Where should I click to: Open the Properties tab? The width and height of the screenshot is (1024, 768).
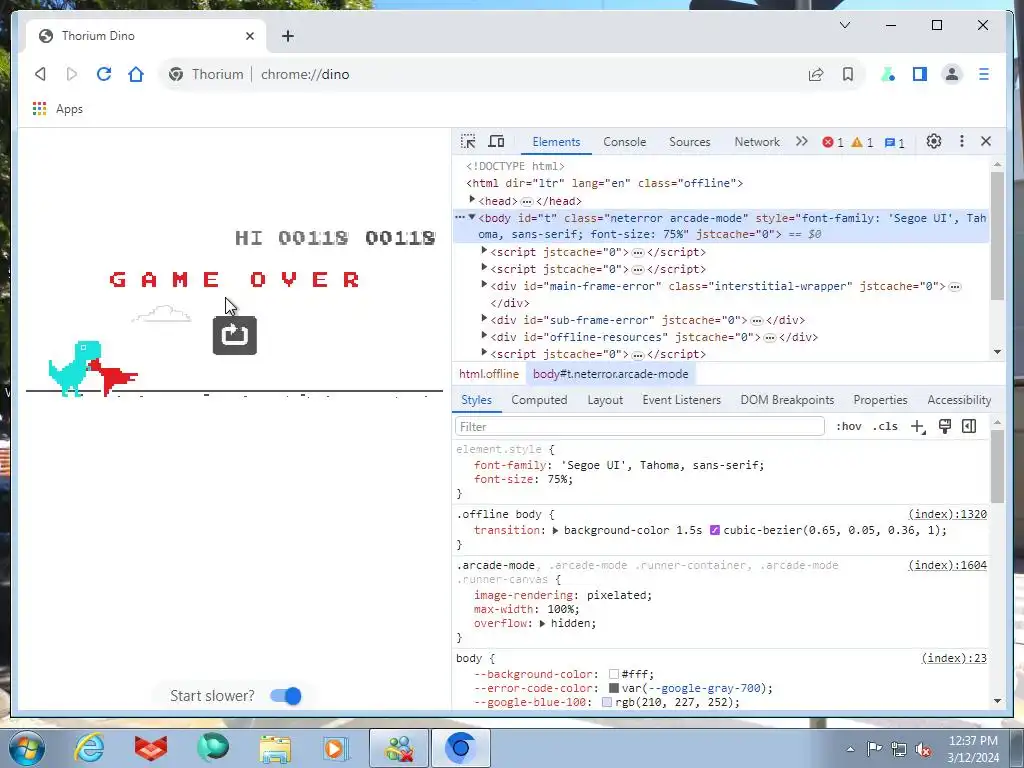(x=880, y=400)
